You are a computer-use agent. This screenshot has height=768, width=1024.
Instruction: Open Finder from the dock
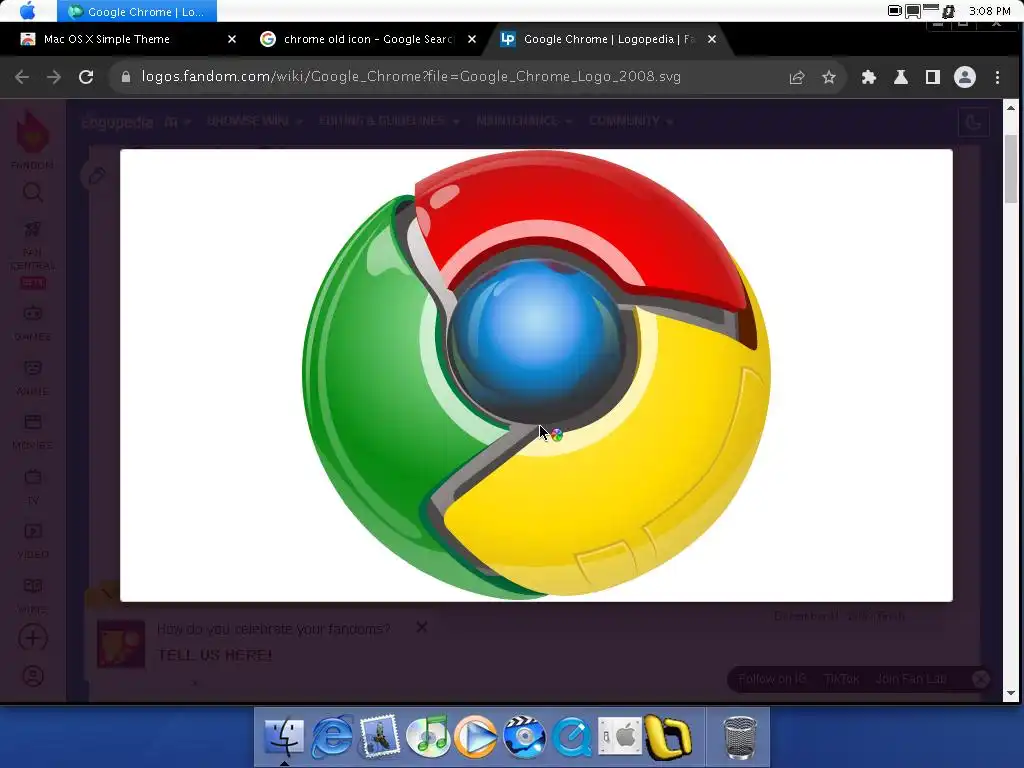284,737
